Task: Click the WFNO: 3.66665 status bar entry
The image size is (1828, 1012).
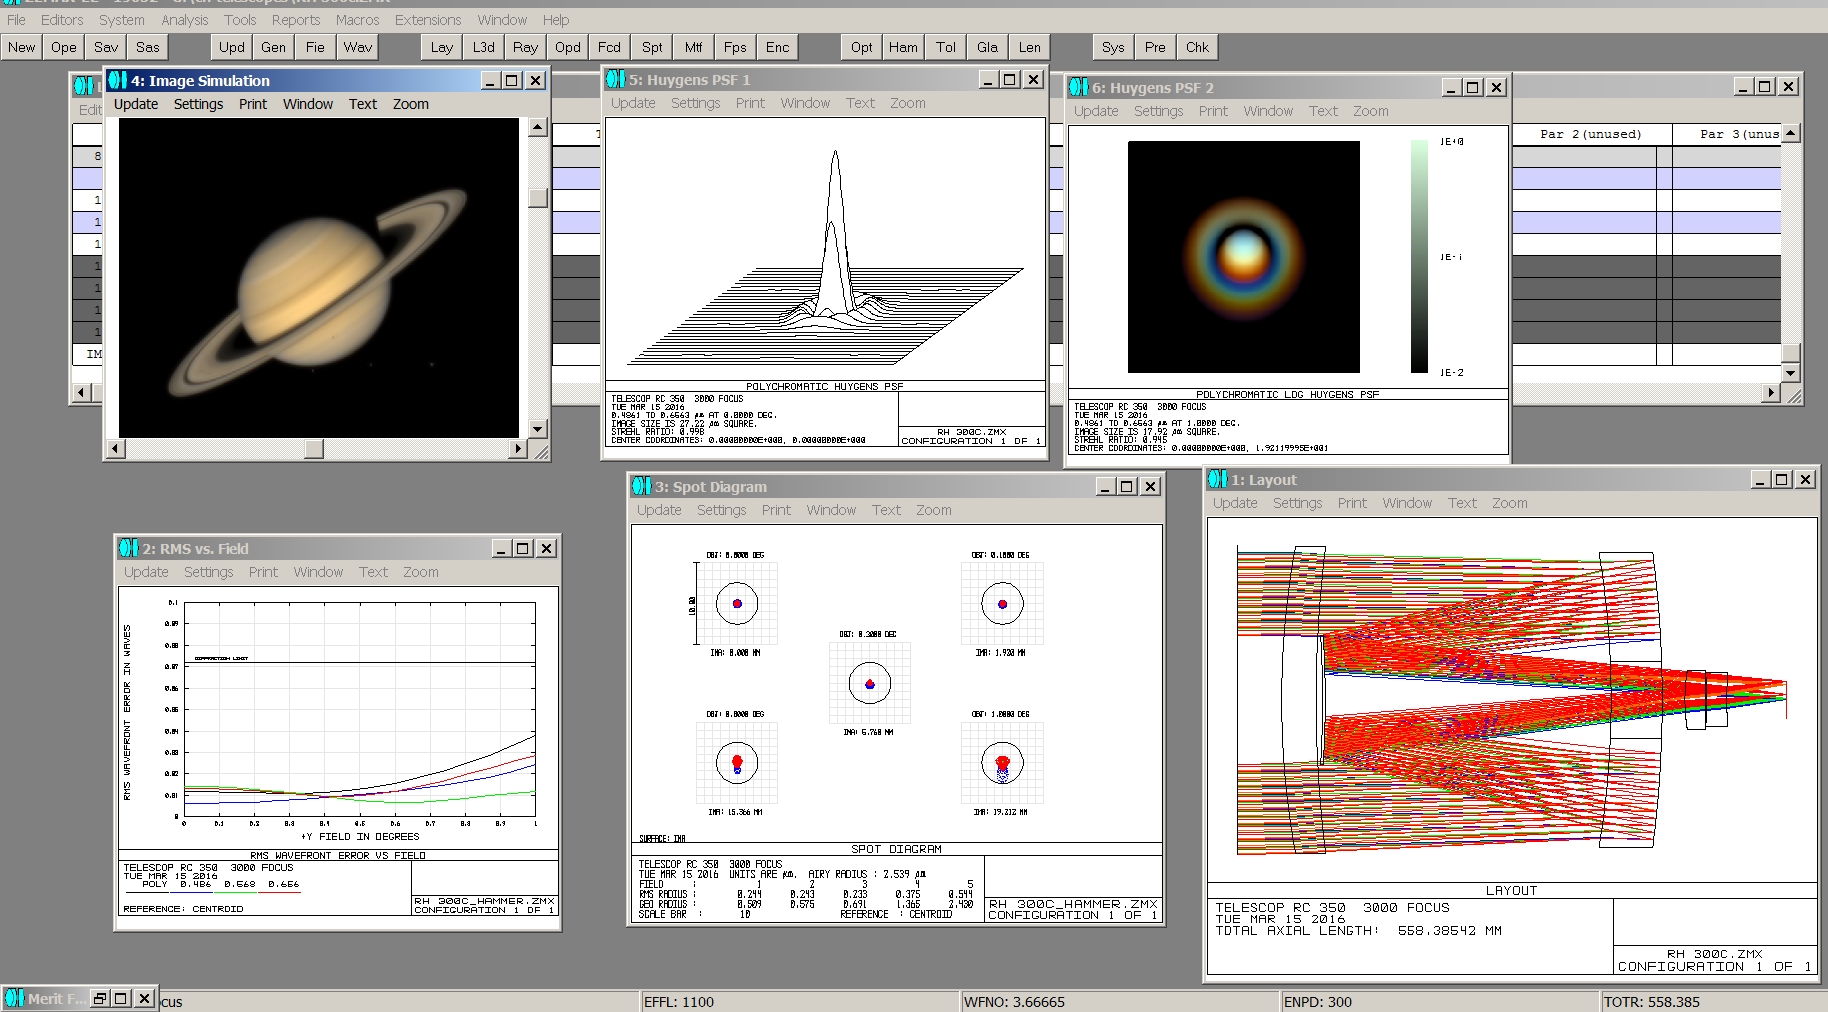Action: (1119, 1001)
